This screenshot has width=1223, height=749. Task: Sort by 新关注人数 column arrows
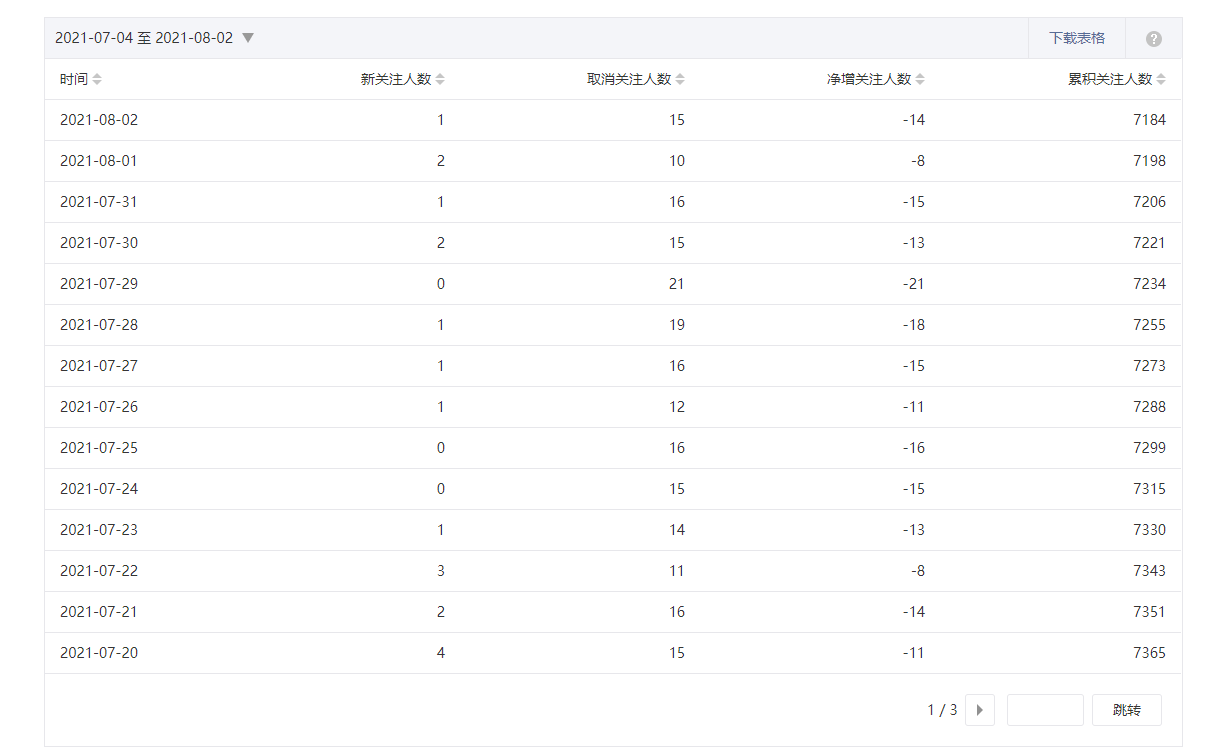(440, 79)
